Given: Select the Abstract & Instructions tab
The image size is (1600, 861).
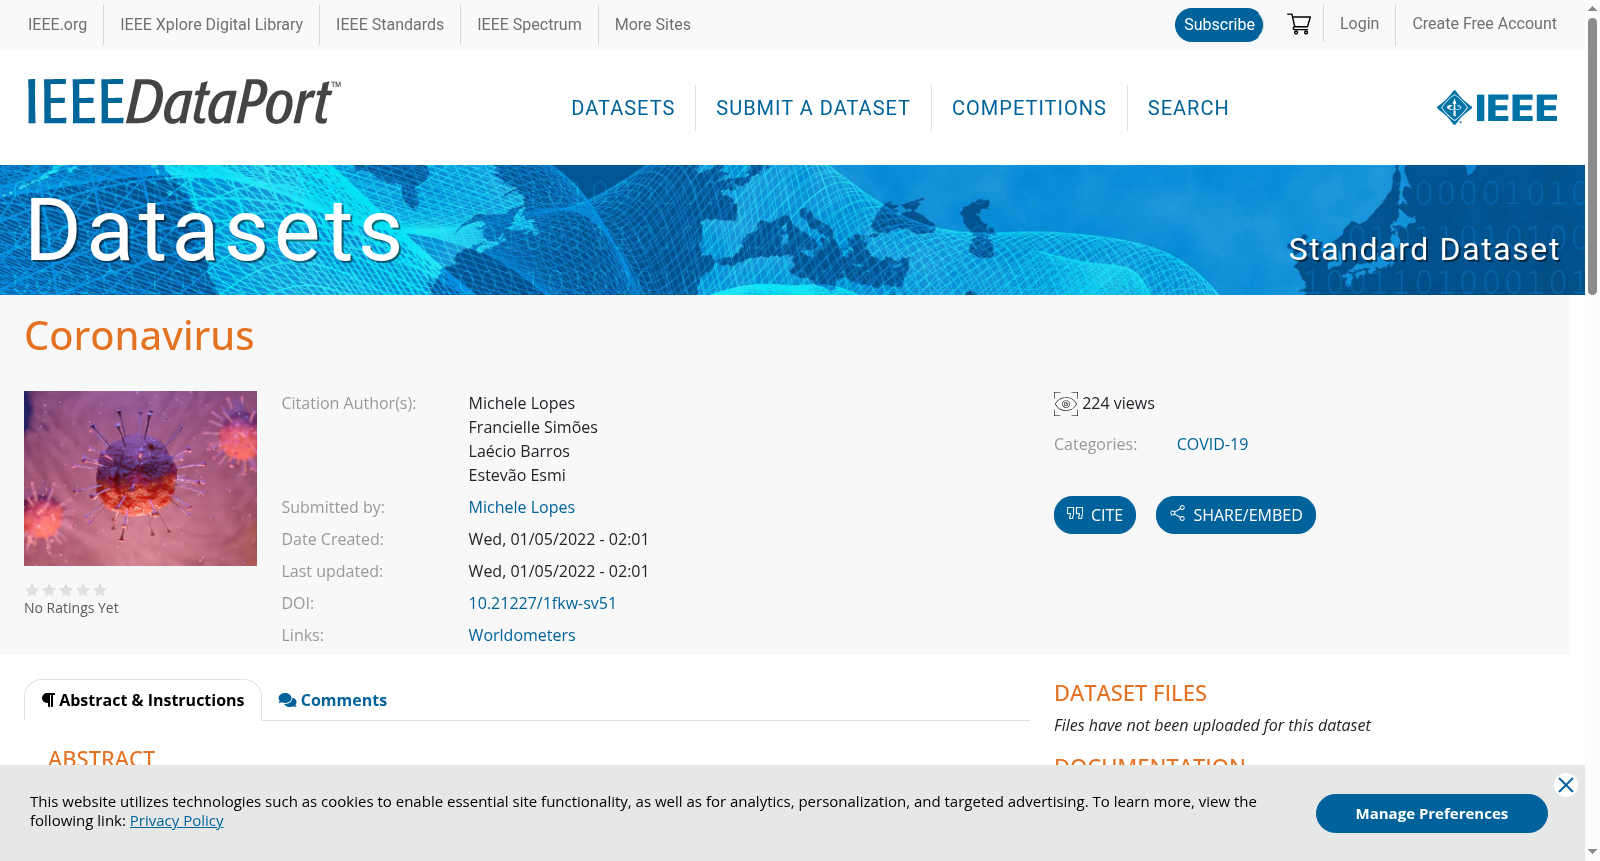Looking at the screenshot, I should pos(143,700).
